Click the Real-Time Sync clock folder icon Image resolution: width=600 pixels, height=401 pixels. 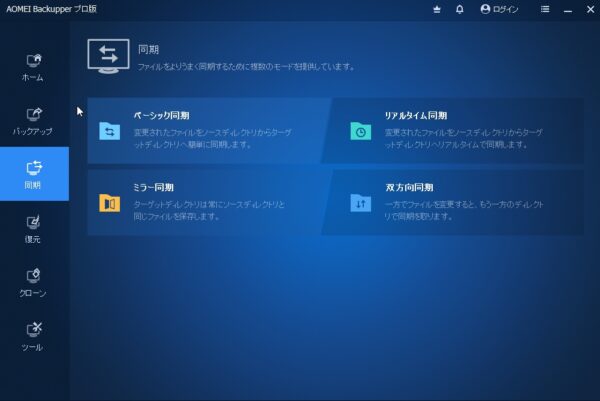tap(360, 131)
